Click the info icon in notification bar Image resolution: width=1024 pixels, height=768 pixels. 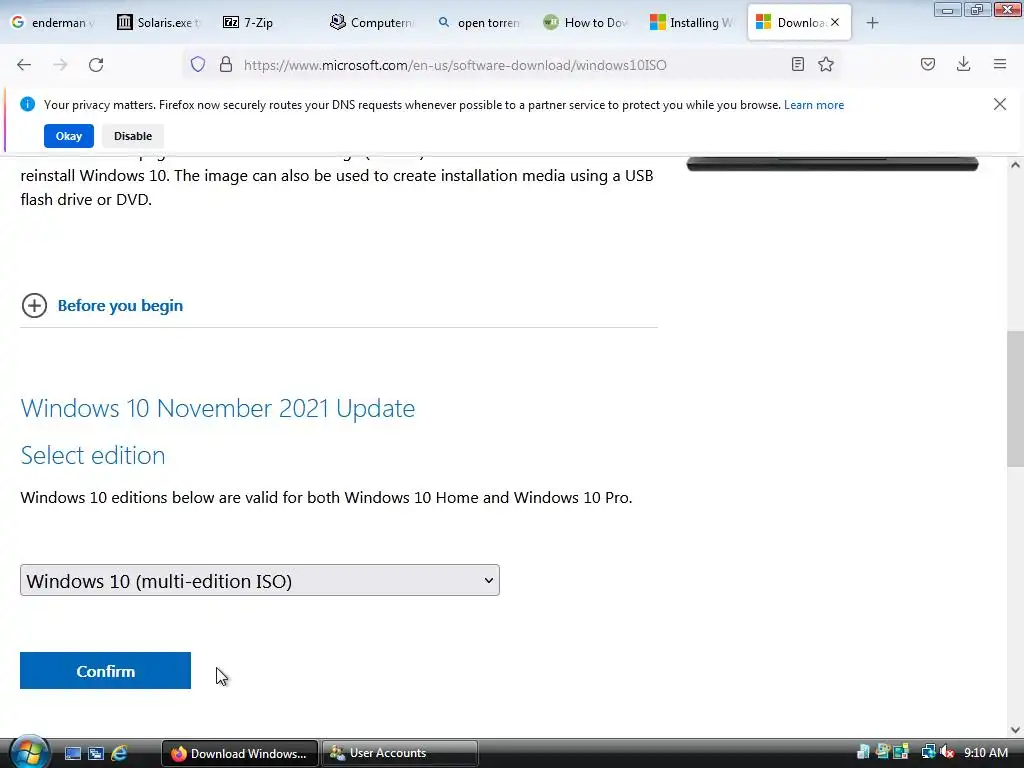click(x=27, y=104)
